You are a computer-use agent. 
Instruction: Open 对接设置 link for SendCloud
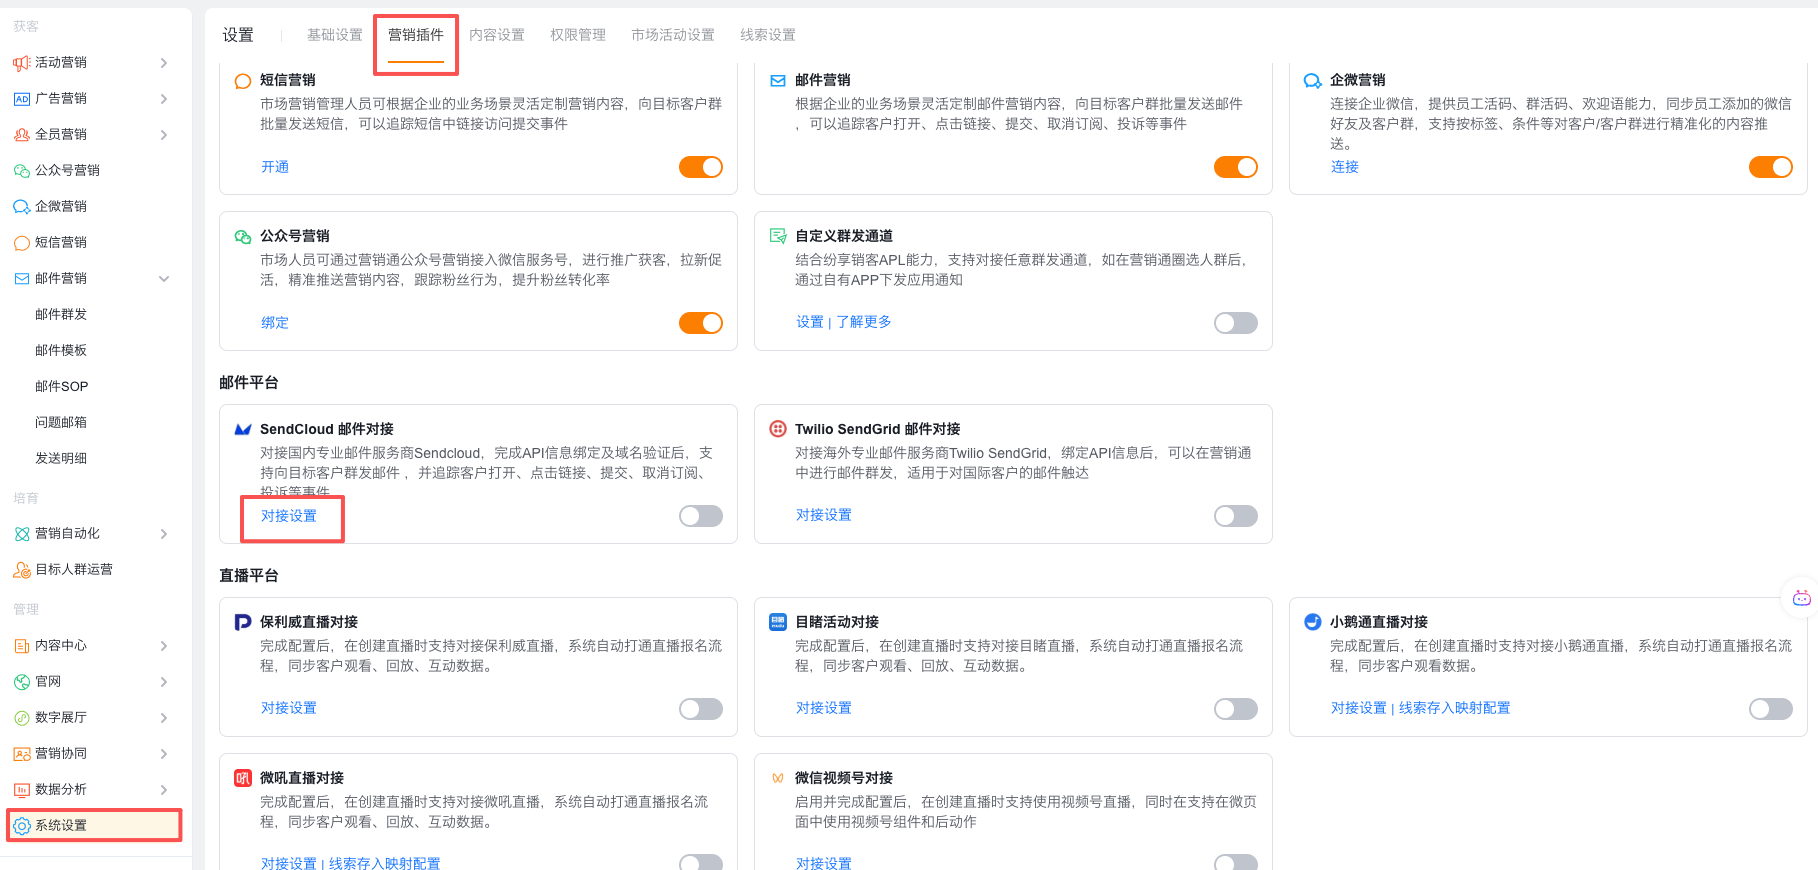point(289,516)
